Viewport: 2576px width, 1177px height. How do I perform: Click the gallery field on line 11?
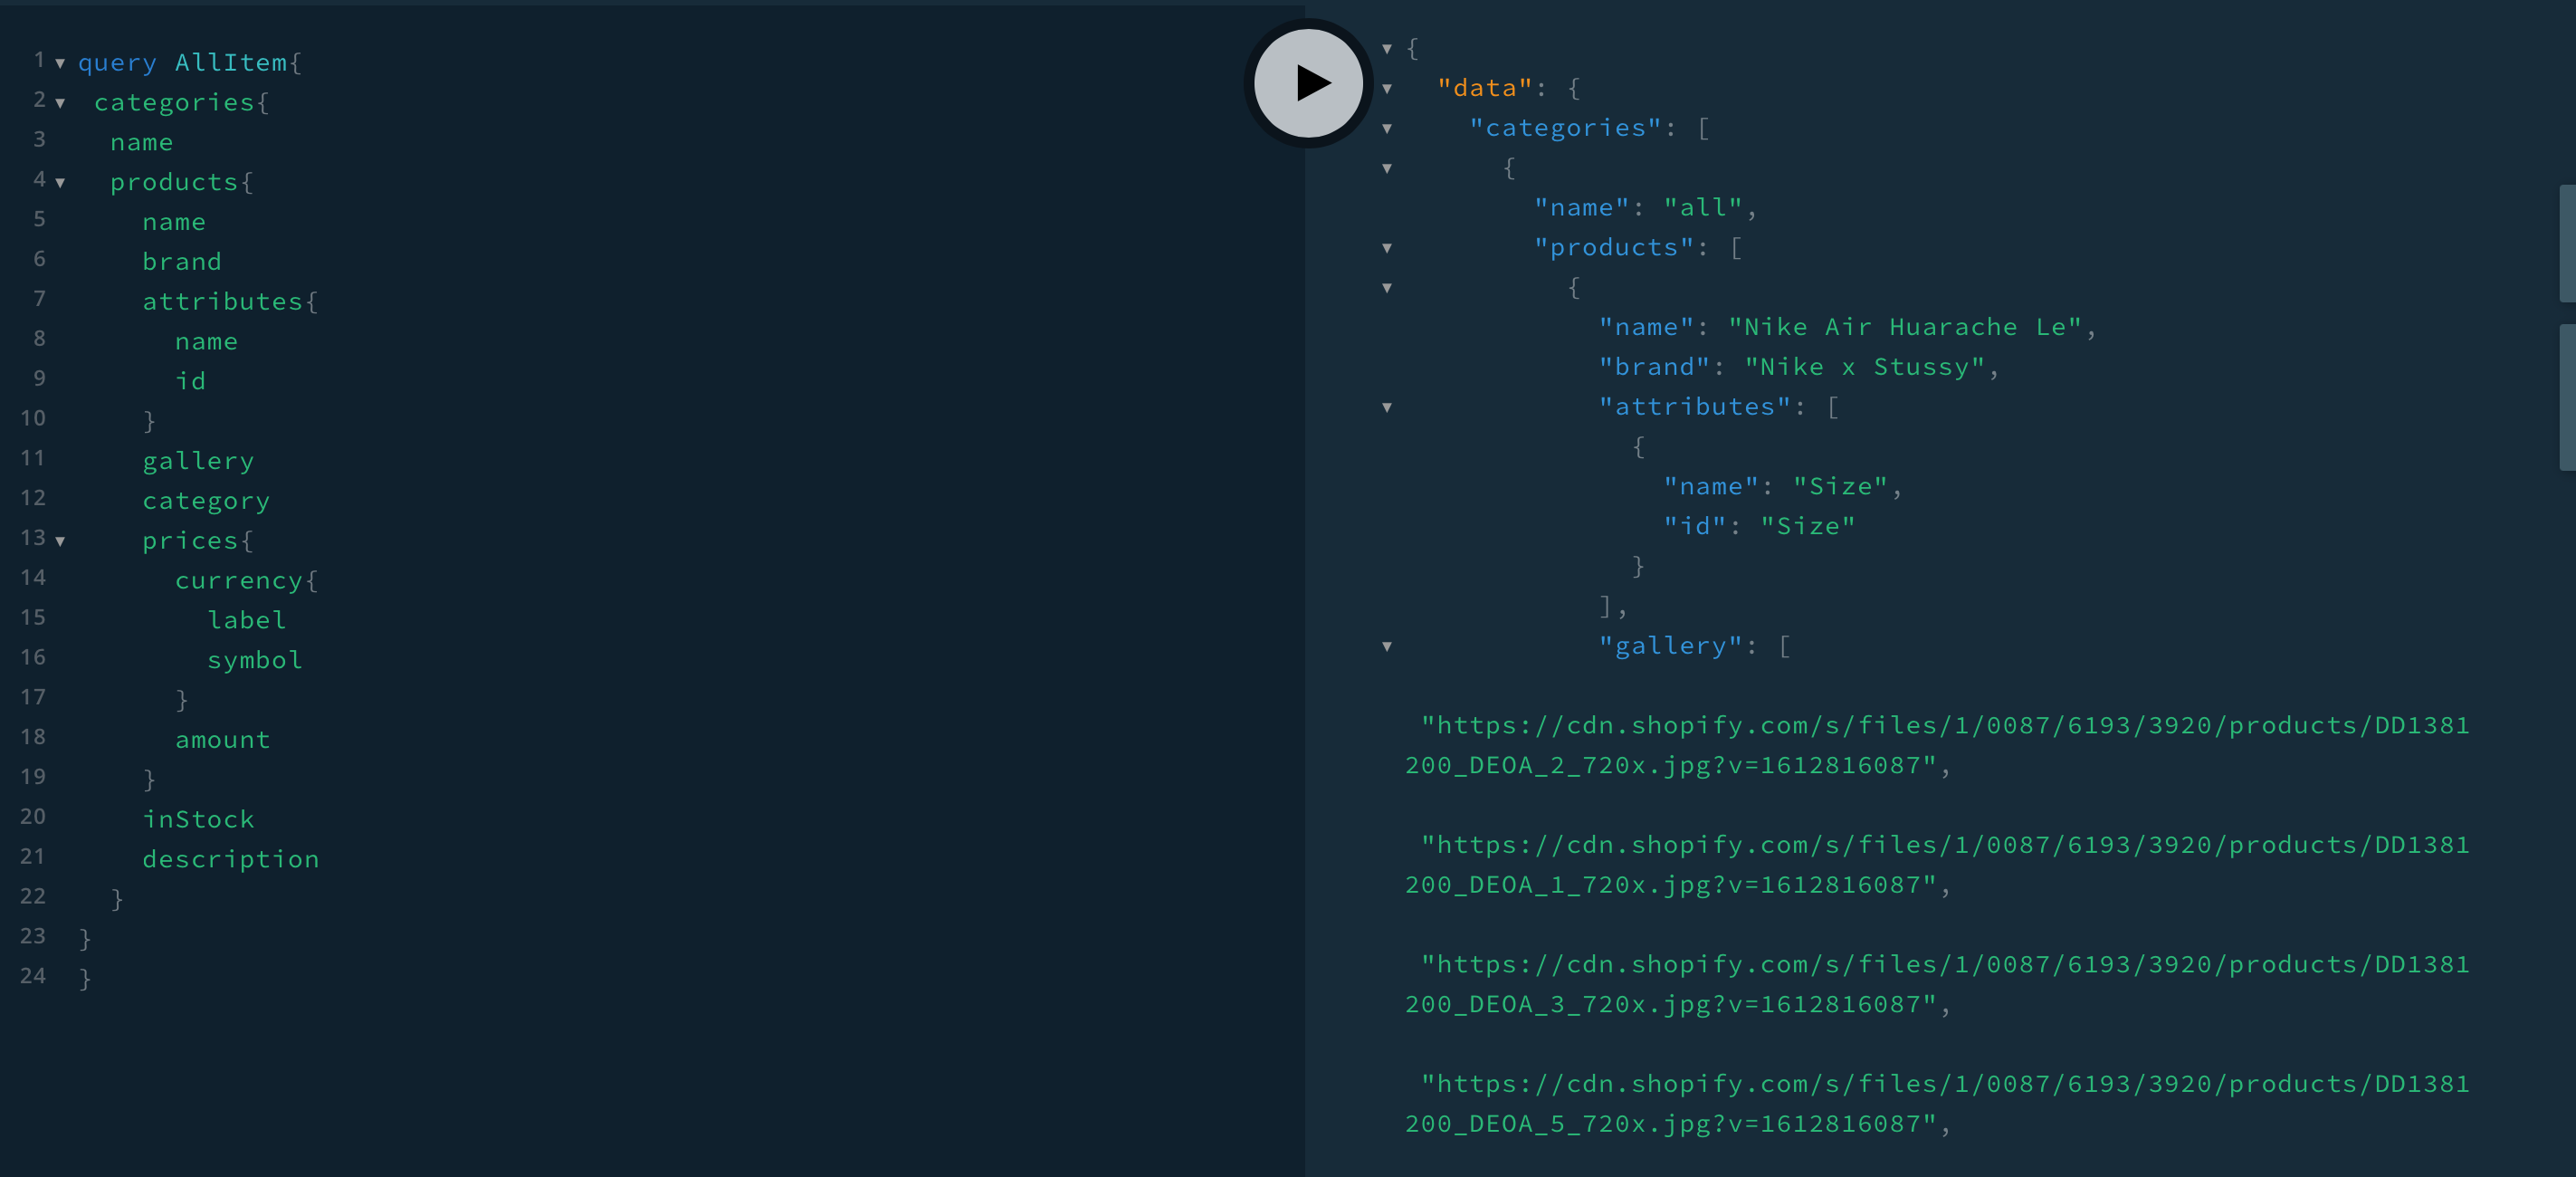coord(198,461)
